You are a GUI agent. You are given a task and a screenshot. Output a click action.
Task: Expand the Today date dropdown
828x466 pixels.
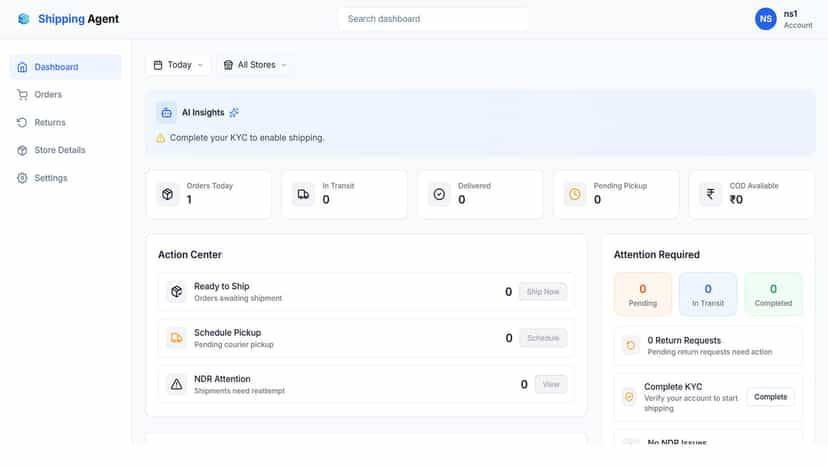coord(178,65)
